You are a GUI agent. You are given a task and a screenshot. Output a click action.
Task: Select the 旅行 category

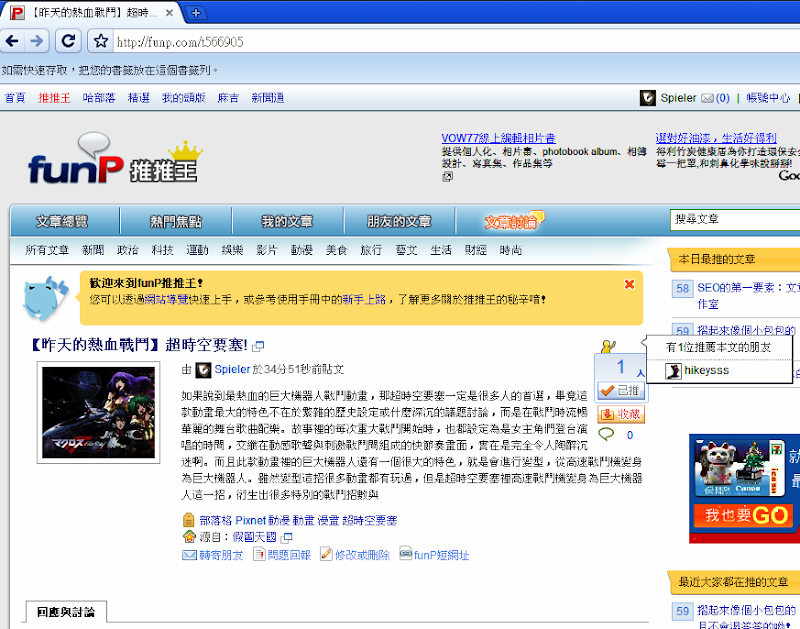pyautogui.click(x=371, y=250)
